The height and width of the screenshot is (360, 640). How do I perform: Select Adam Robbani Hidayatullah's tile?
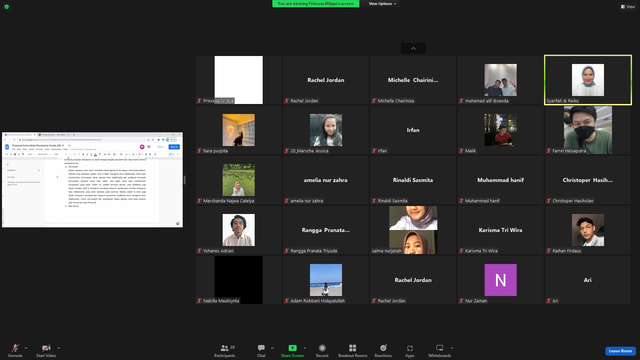pos(326,280)
